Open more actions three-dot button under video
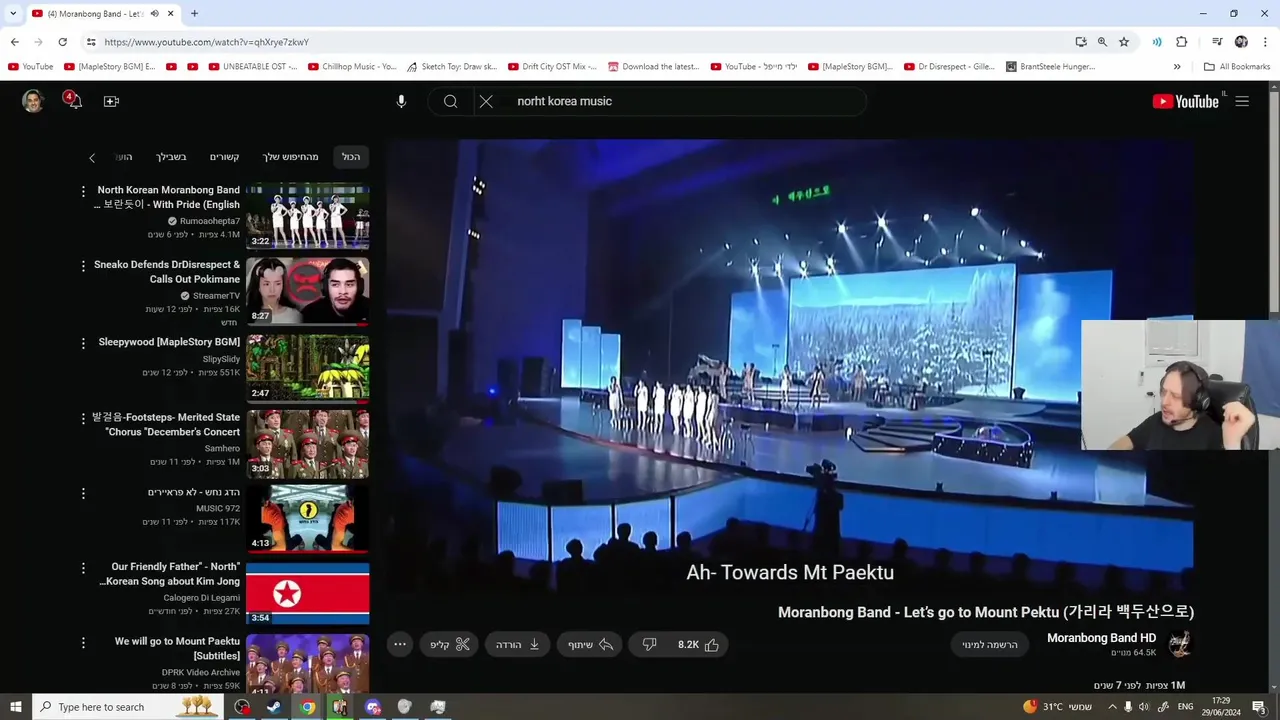 click(x=400, y=645)
